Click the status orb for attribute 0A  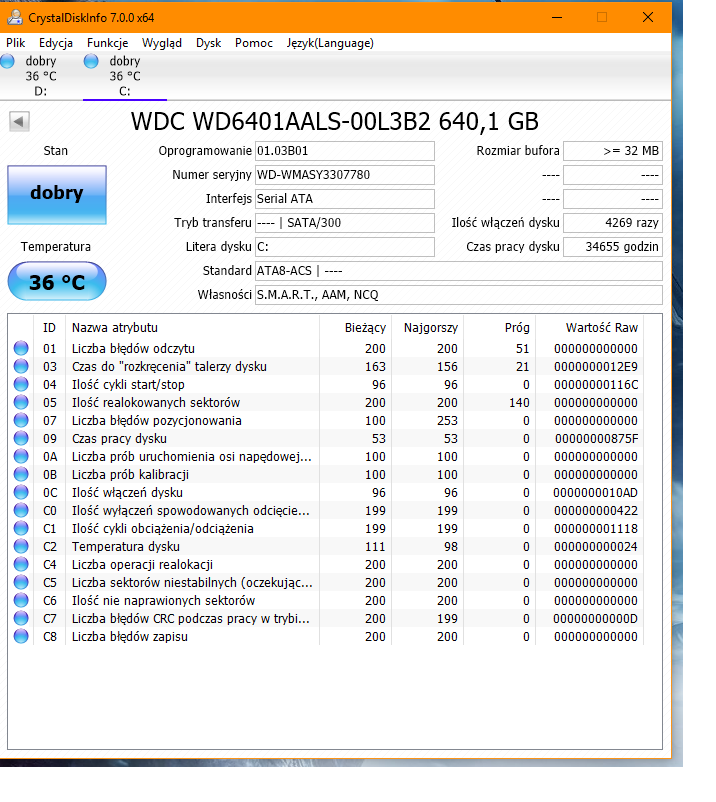pyautogui.click(x=21, y=456)
